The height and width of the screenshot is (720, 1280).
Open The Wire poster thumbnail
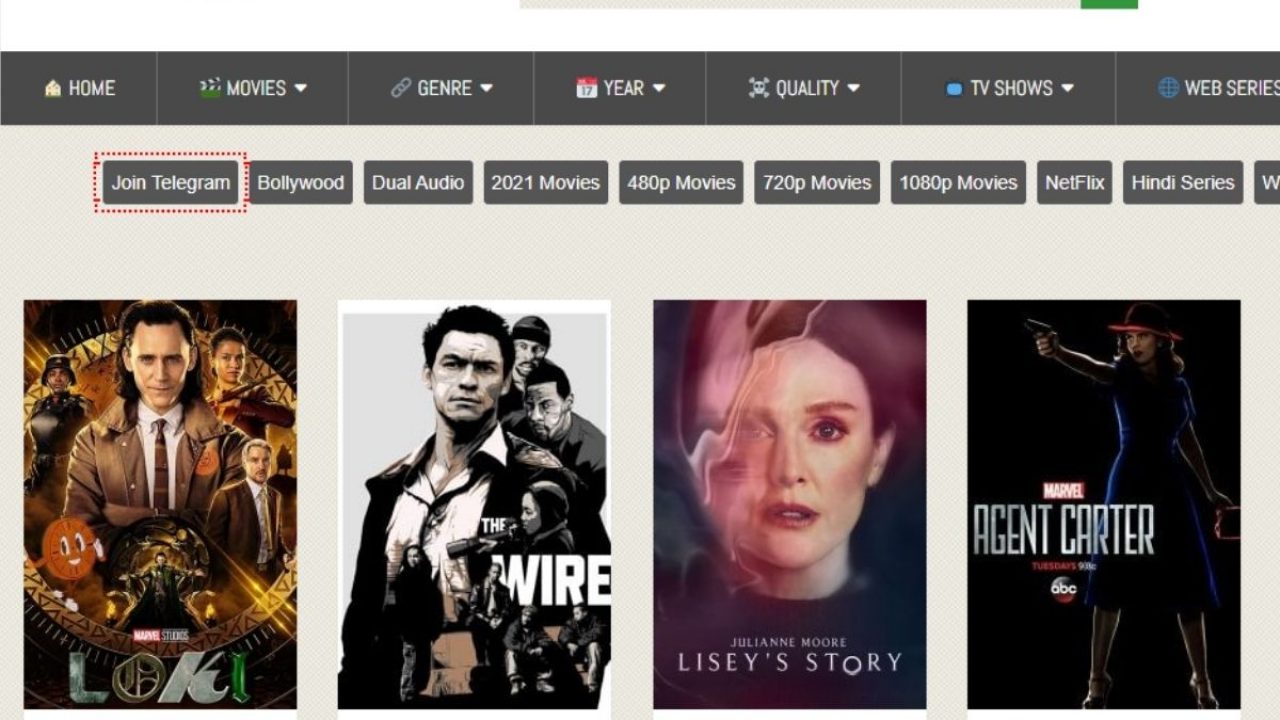click(474, 505)
